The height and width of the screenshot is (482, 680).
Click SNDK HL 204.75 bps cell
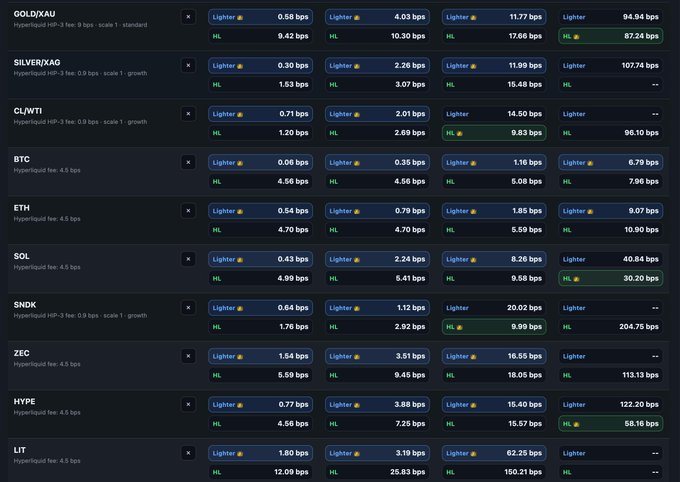point(611,327)
